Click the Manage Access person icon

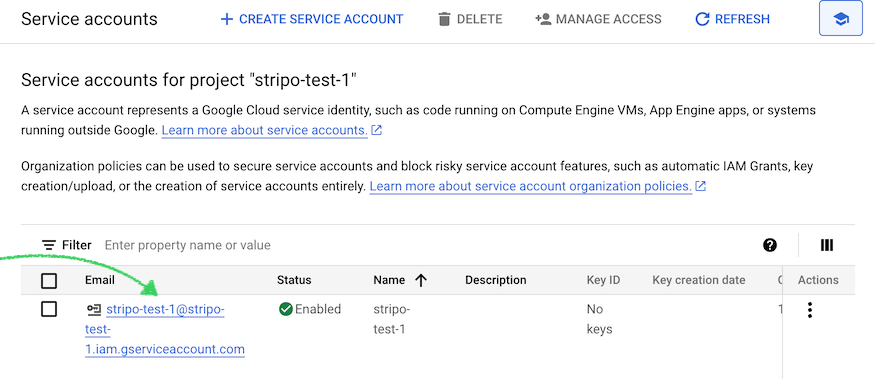pyautogui.click(x=543, y=19)
